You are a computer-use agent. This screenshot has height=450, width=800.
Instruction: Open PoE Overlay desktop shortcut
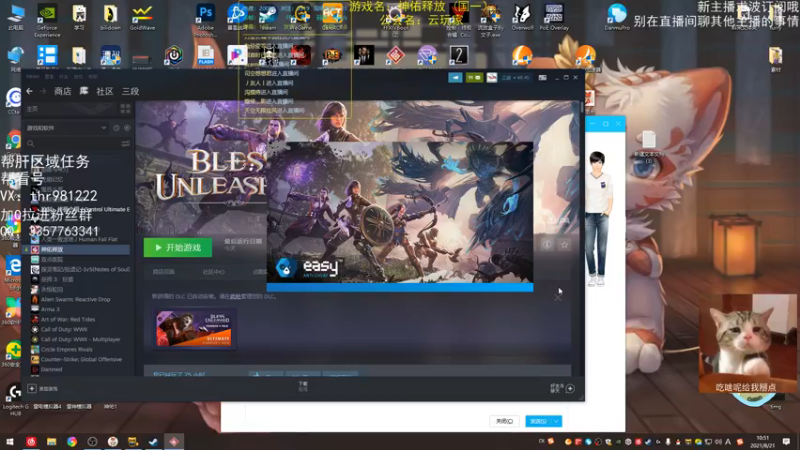(x=554, y=18)
